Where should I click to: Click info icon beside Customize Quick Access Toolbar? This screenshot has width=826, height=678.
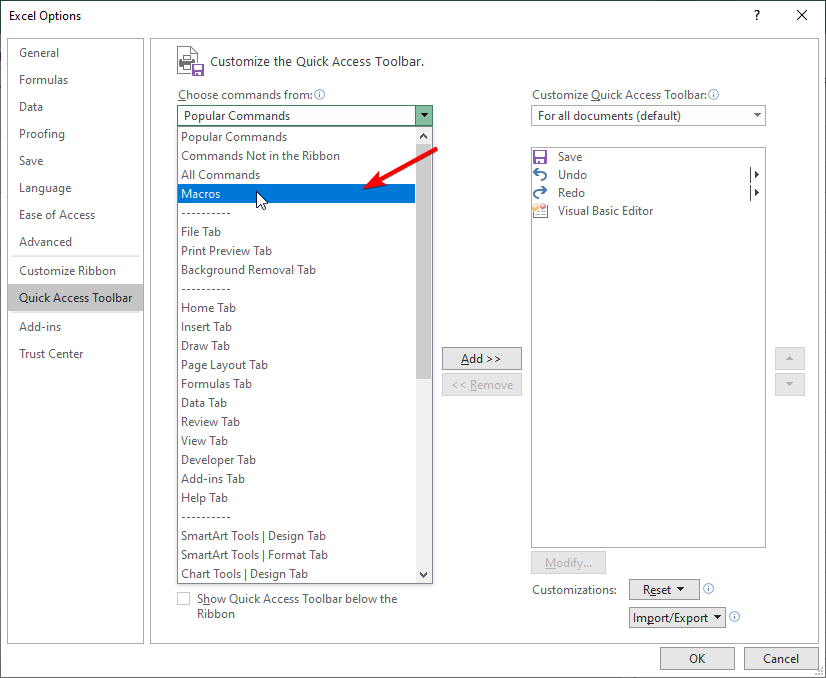pyautogui.click(x=714, y=95)
